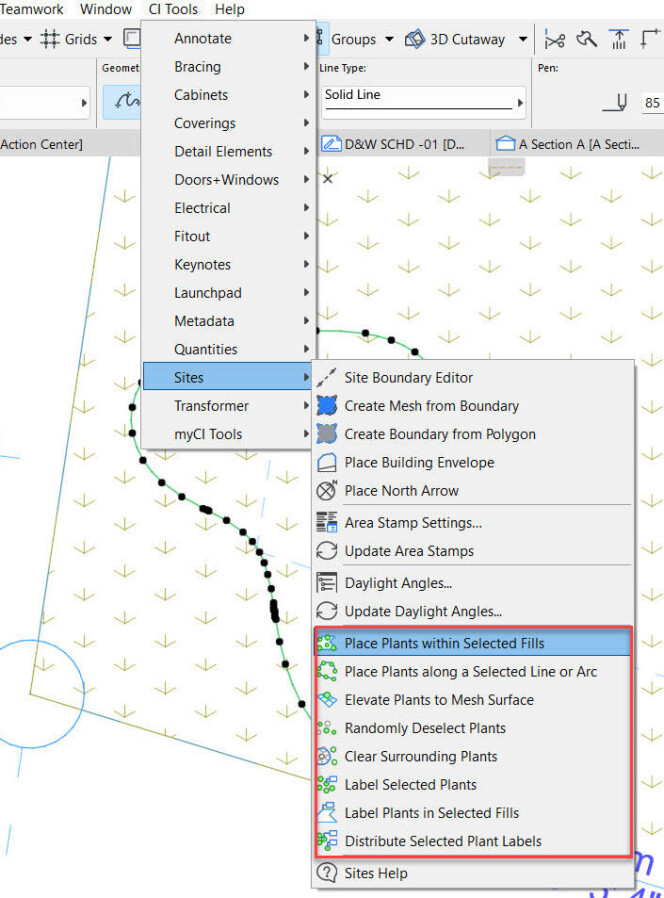Switch to the A Section A tab
Viewport: 664px width, 898px height.
(568, 144)
